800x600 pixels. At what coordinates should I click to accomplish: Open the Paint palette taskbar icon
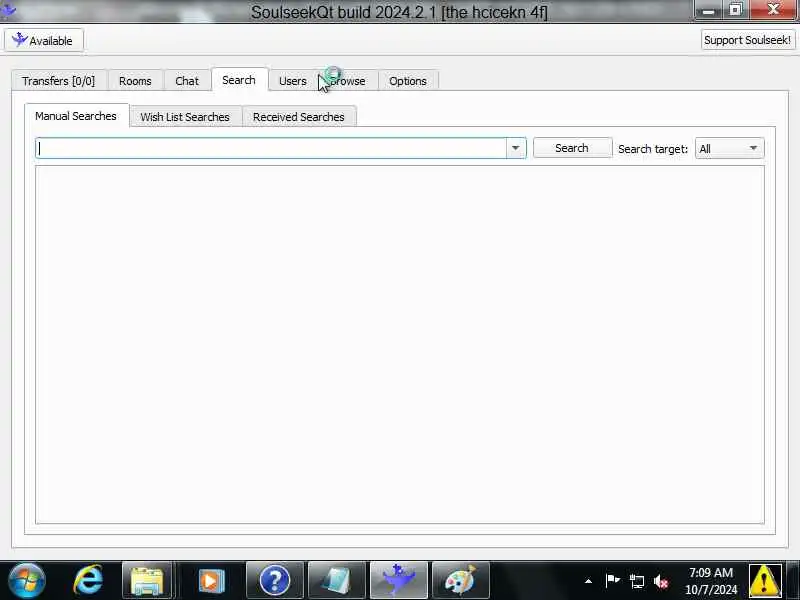pos(461,581)
